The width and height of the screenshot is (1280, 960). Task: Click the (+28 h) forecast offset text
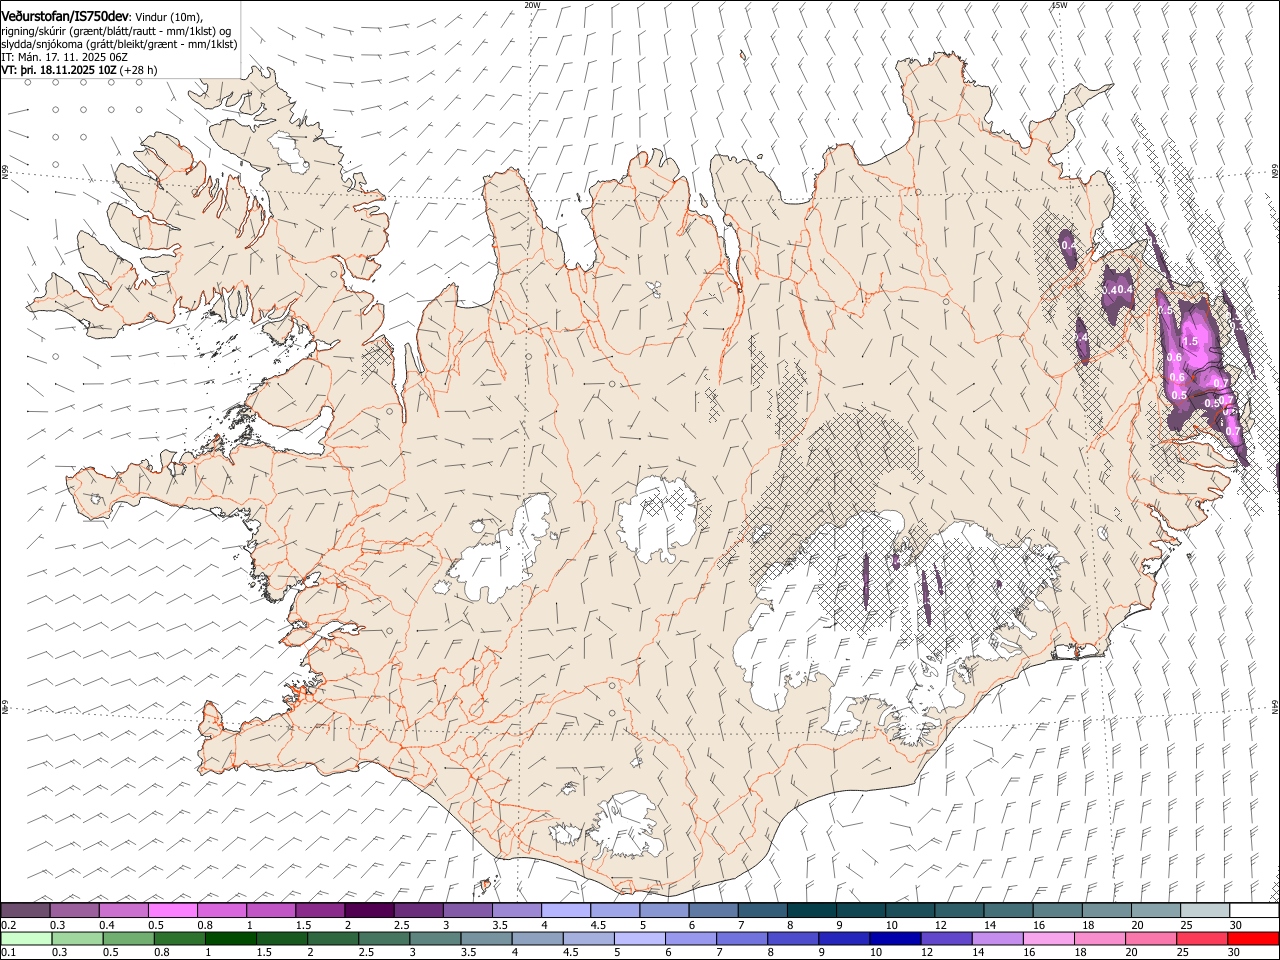[x=138, y=70]
